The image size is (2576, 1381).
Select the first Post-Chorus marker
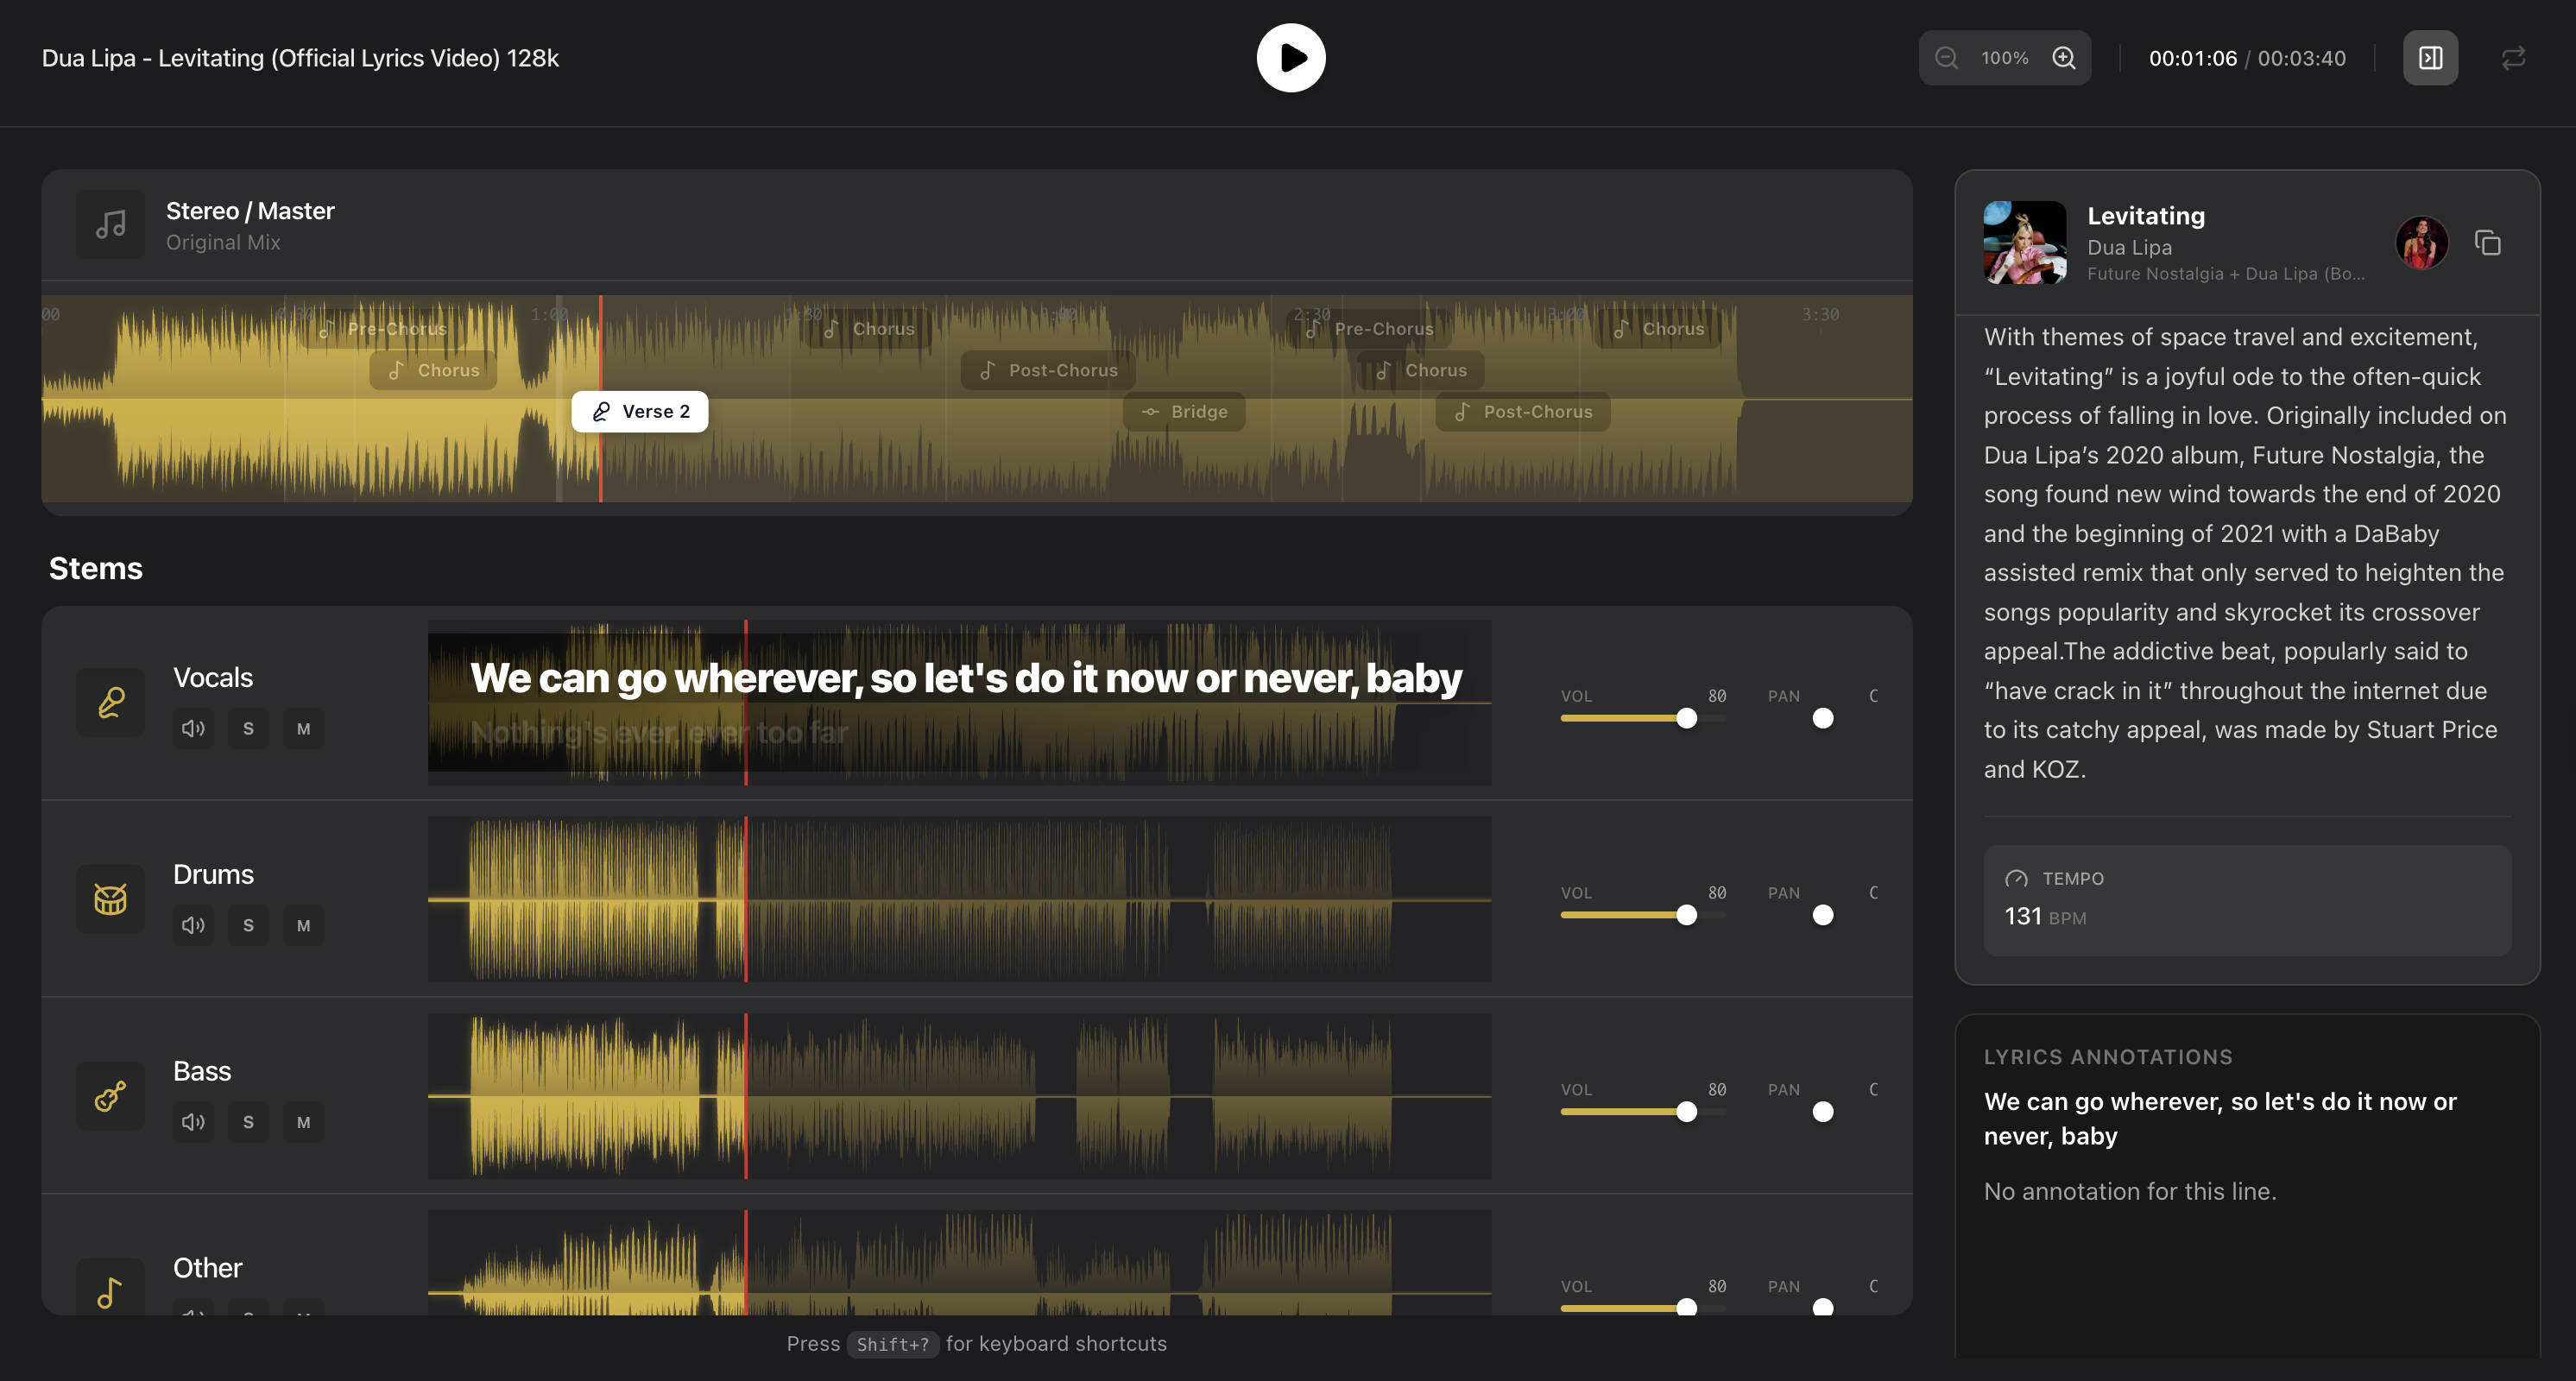tap(1047, 370)
